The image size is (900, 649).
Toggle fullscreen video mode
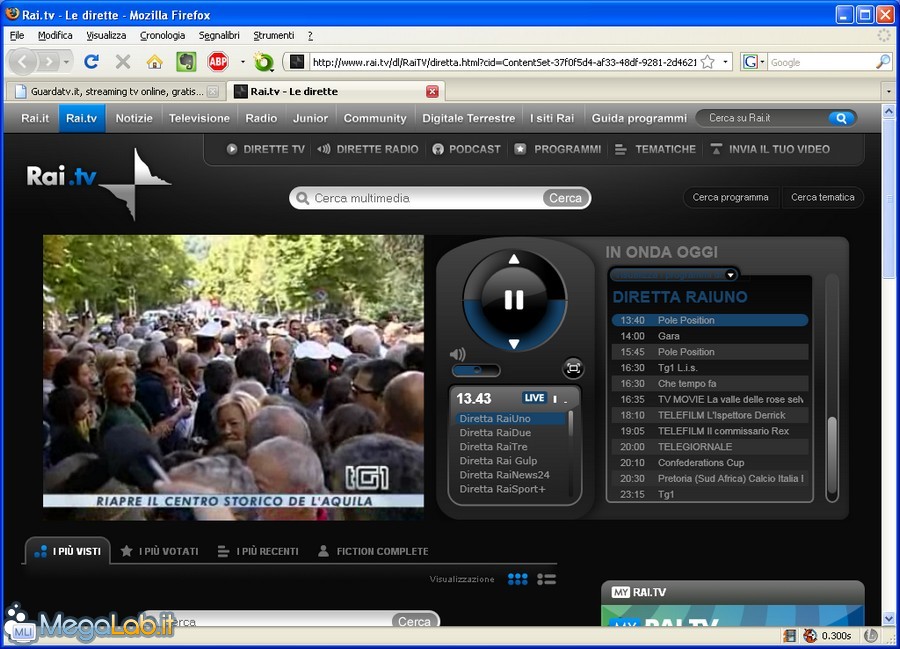pos(573,368)
